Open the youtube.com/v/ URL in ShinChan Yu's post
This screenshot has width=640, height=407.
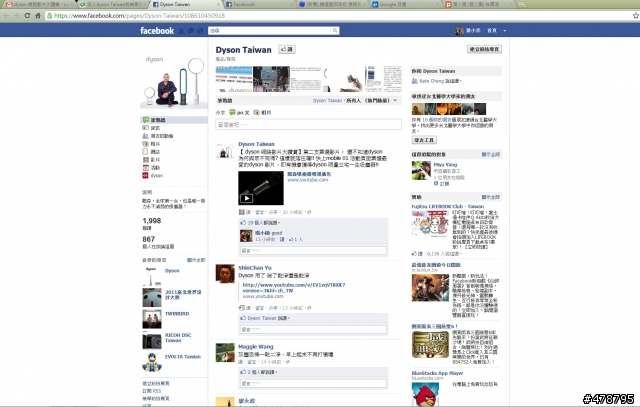(x=294, y=287)
